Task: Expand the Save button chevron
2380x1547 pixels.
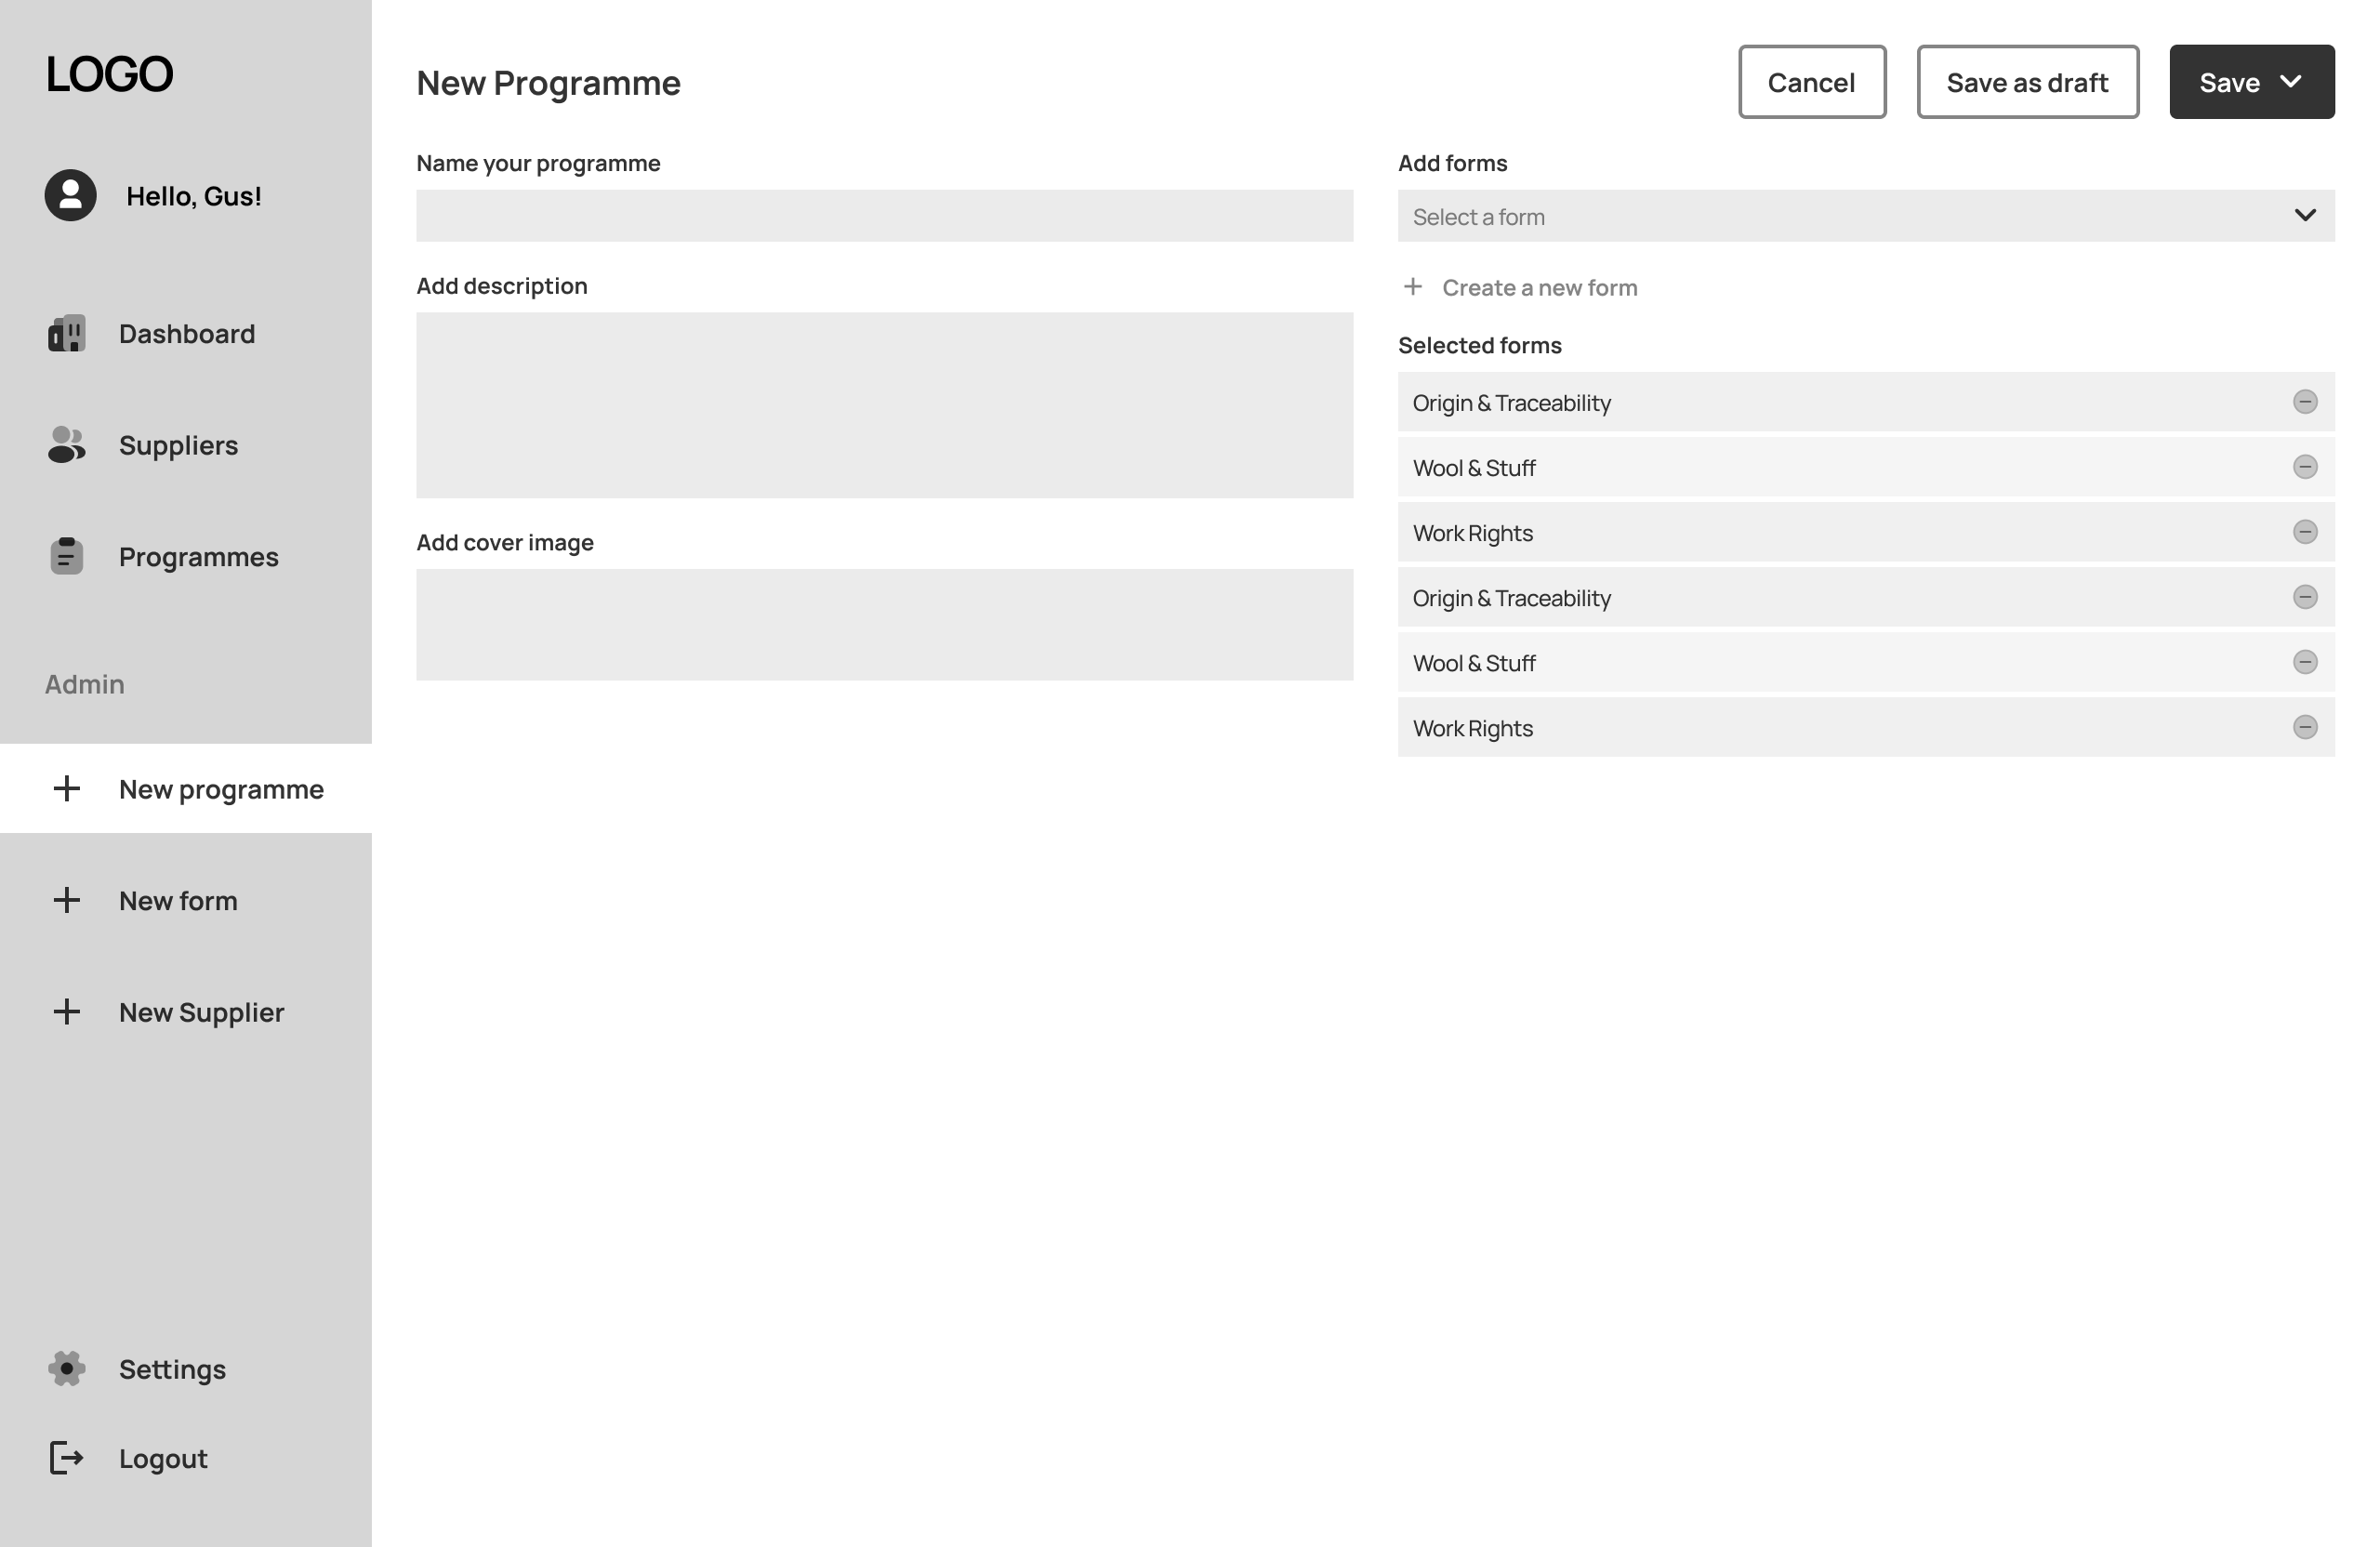Action: [2290, 82]
